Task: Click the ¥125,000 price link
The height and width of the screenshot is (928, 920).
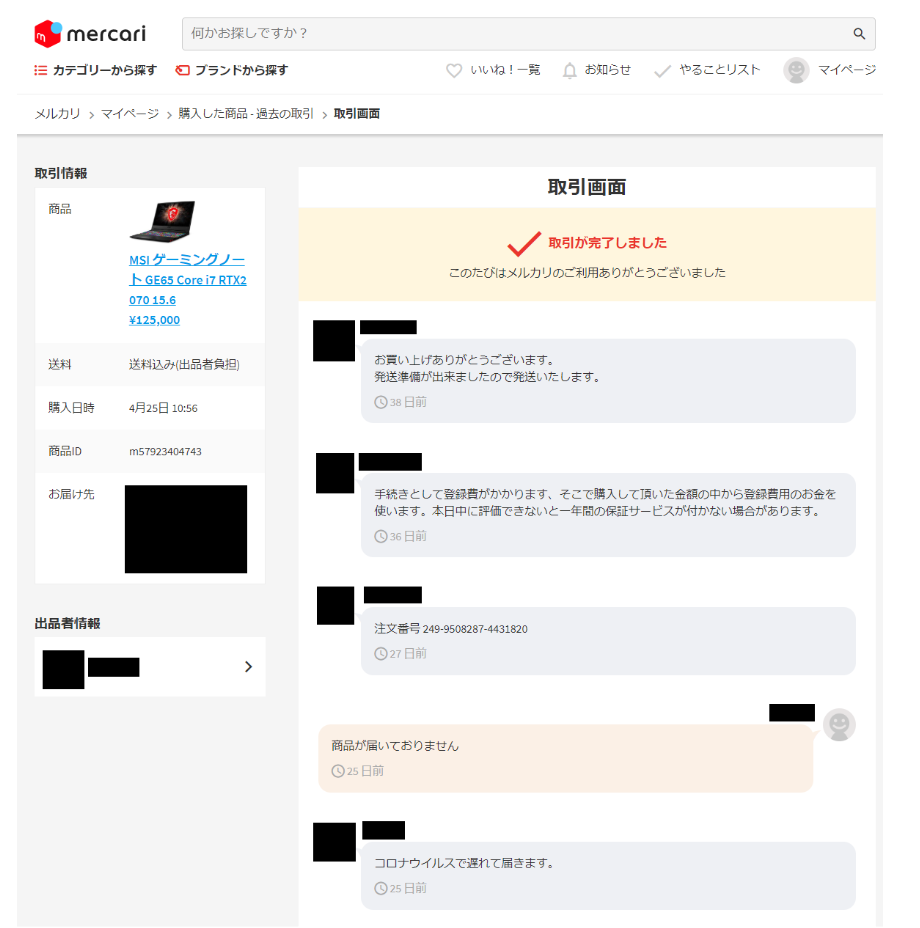Action: click(x=155, y=320)
